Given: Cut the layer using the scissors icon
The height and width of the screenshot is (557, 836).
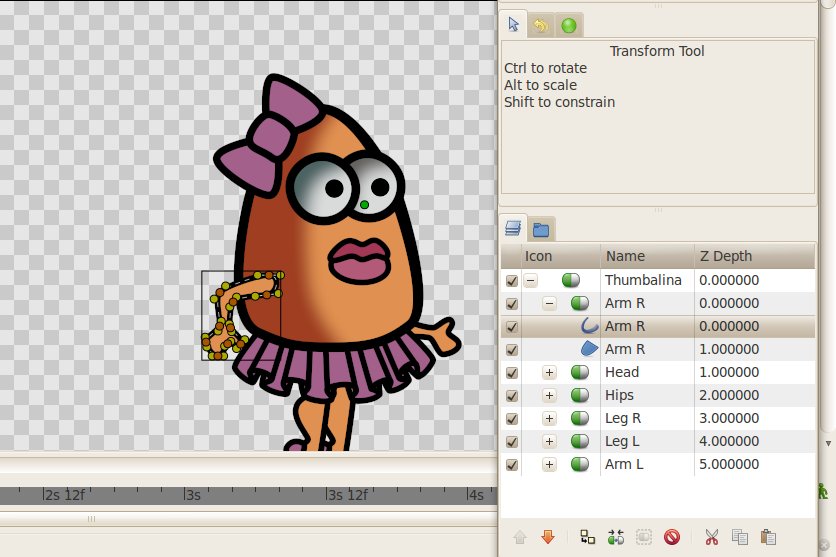Looking at the screenshot, I should [712, 537].
